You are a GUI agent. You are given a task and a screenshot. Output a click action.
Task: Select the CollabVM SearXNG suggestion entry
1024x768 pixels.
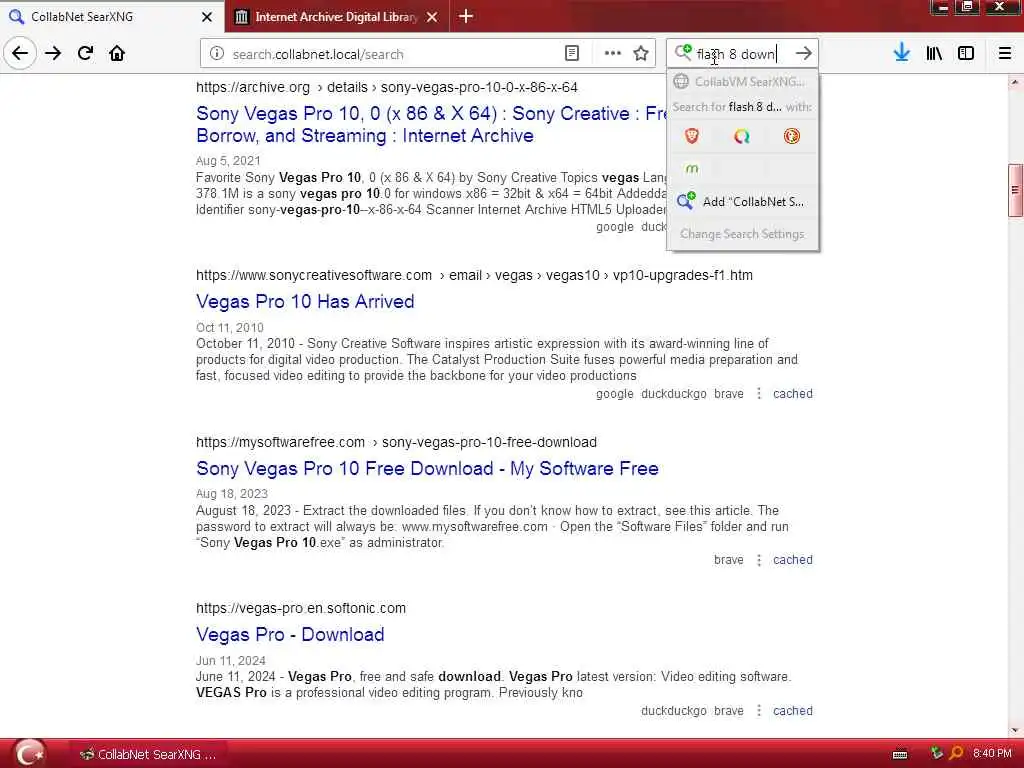[x=743, y=82]
